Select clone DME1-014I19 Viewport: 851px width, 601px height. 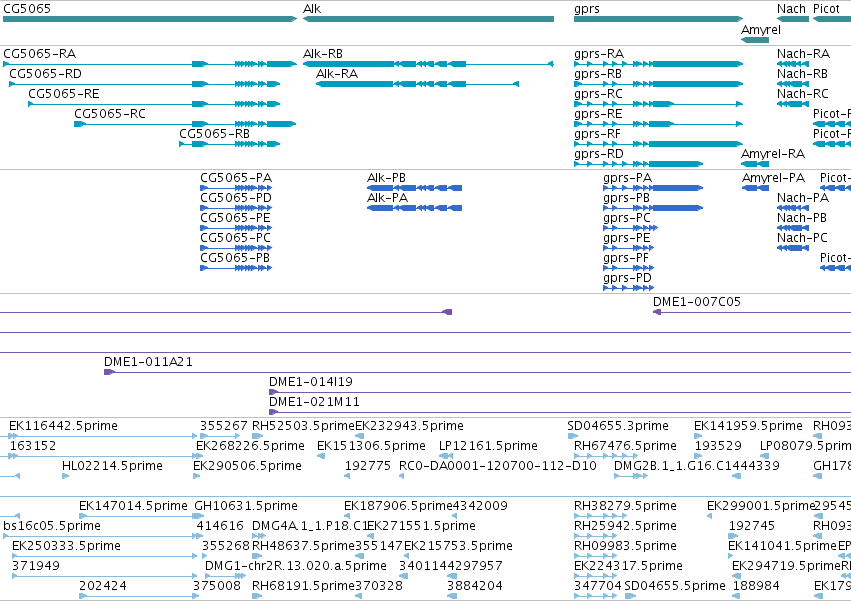560,392
